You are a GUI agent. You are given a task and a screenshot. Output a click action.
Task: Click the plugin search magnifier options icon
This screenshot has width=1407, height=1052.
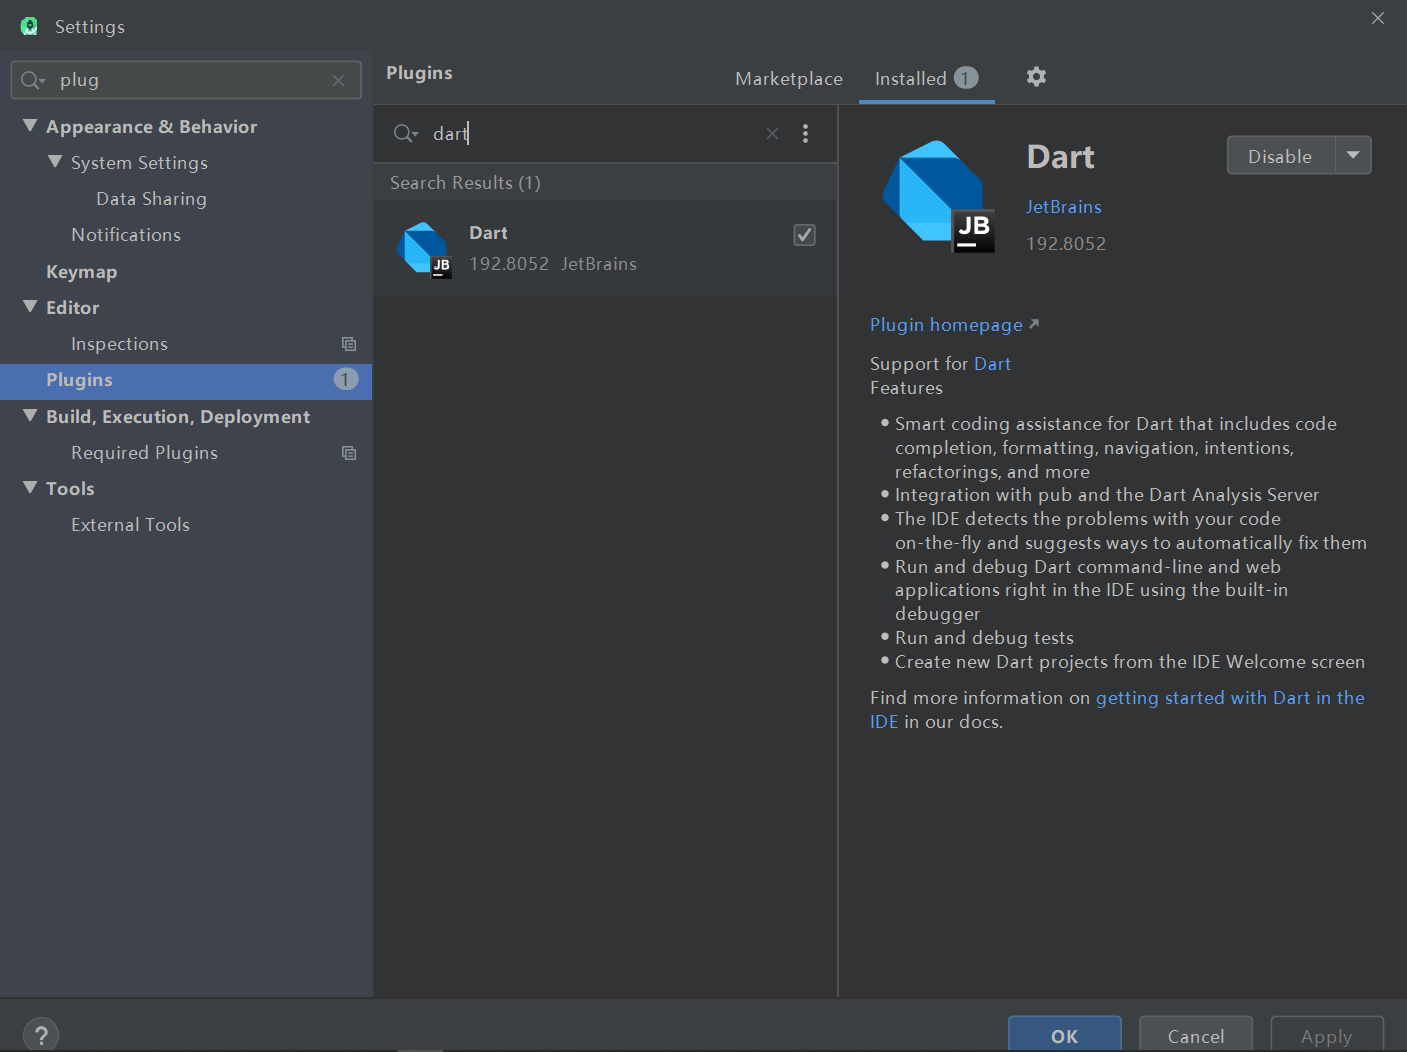coord(405,133)
